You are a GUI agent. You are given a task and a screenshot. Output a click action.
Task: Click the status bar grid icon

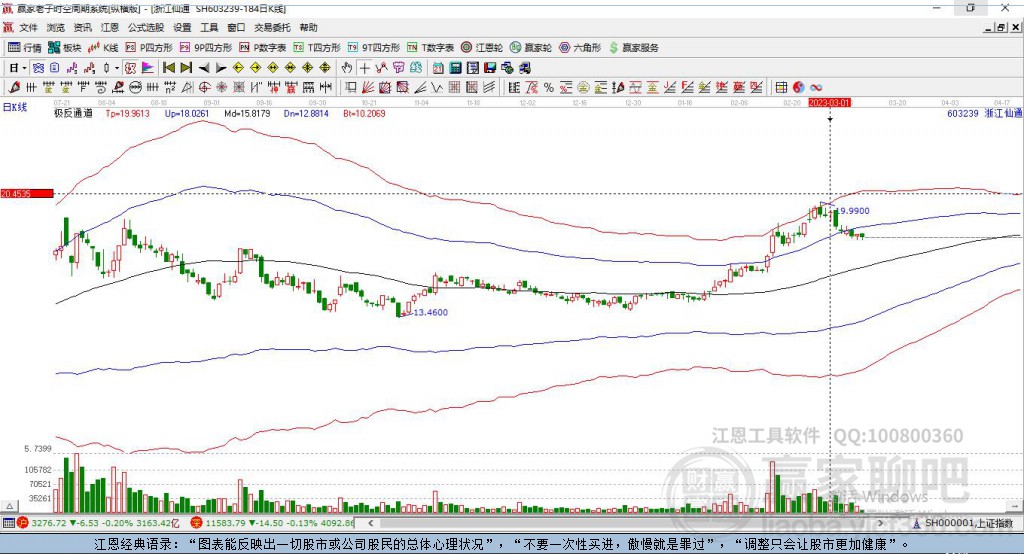(x=8, y=523)
